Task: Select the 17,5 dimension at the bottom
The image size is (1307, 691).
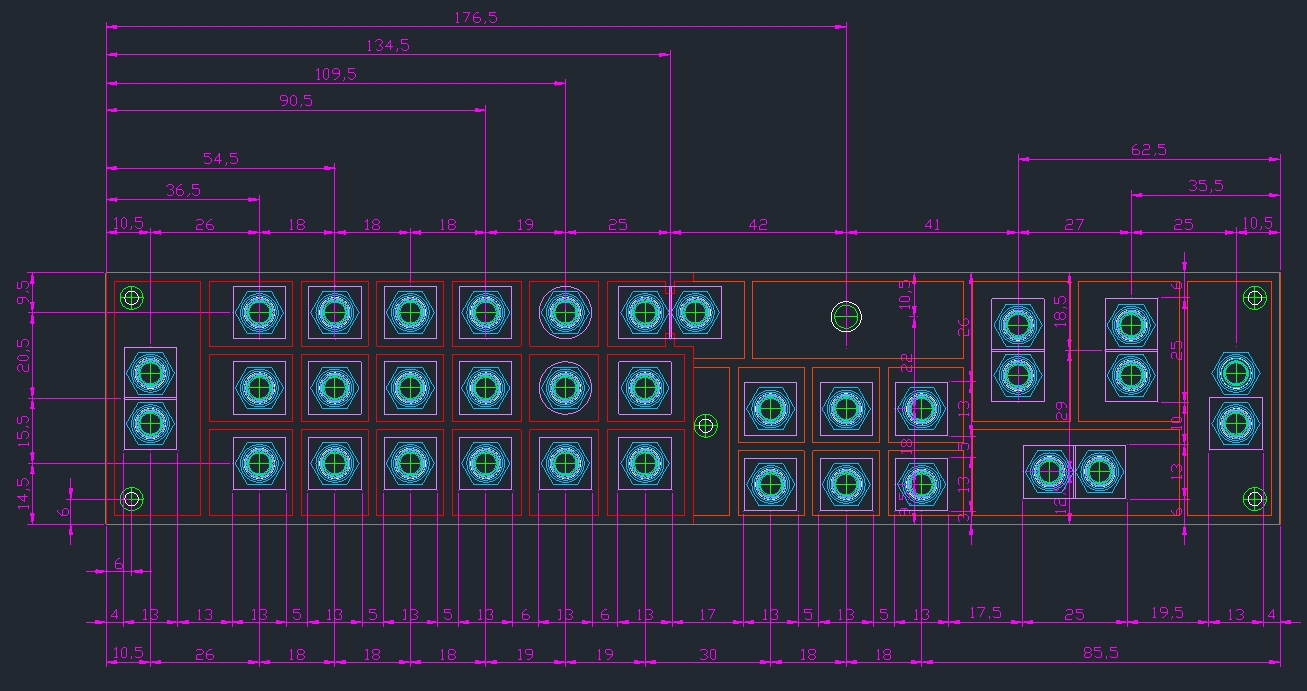Action: pos(986,613)
